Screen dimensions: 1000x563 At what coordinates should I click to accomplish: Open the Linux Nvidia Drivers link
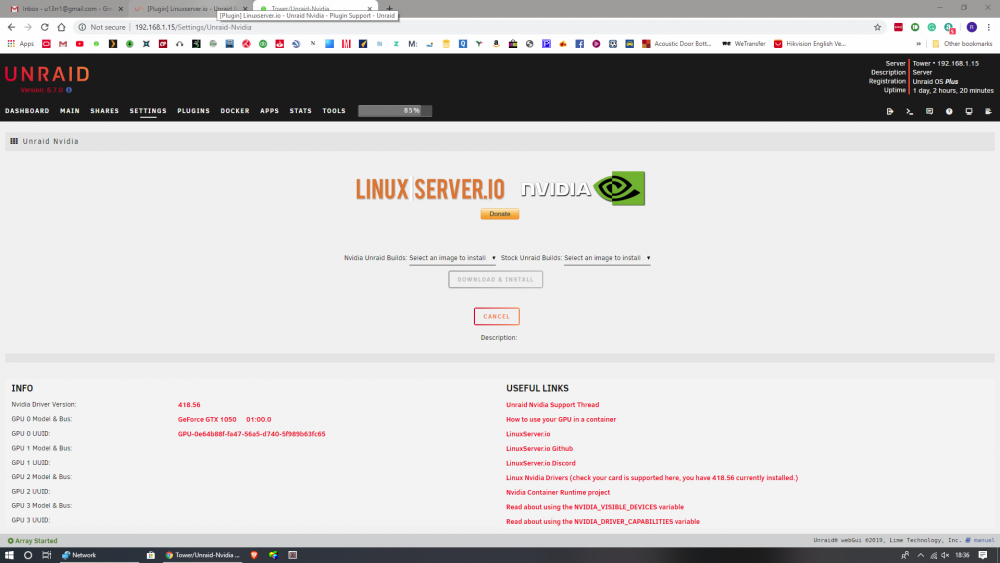pos(652,478)
